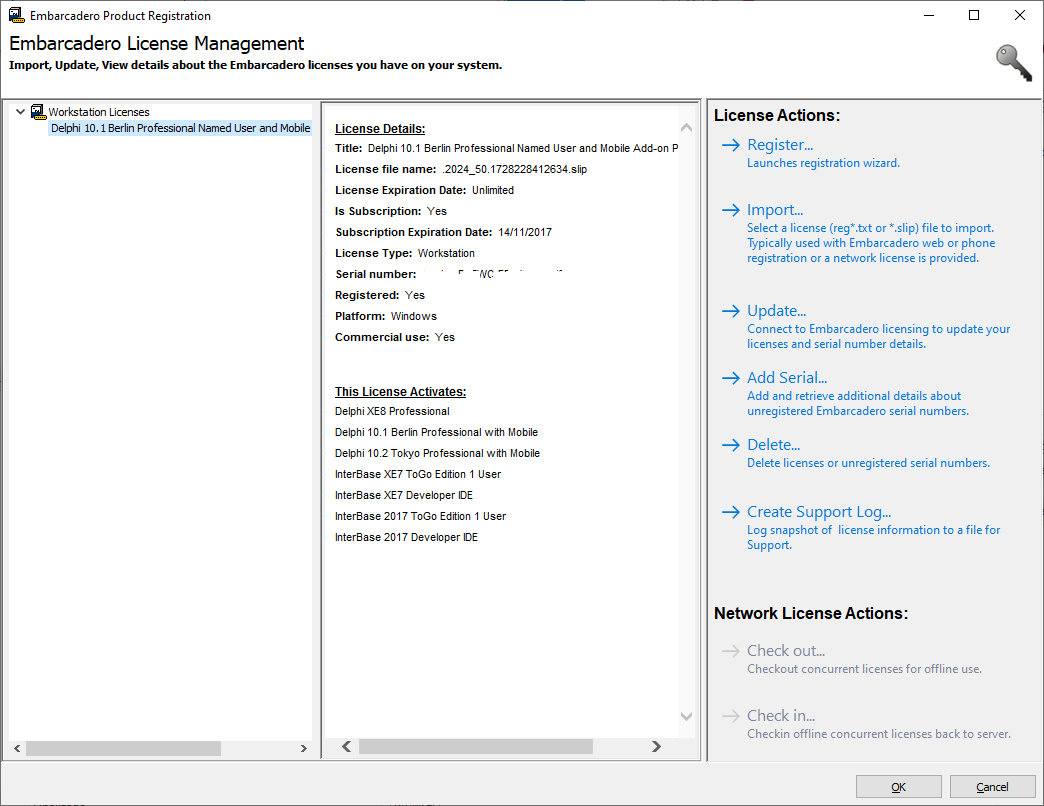Confirm with the OK button
This screenshot has width=1044, height=806.
[x=898, y=787]
